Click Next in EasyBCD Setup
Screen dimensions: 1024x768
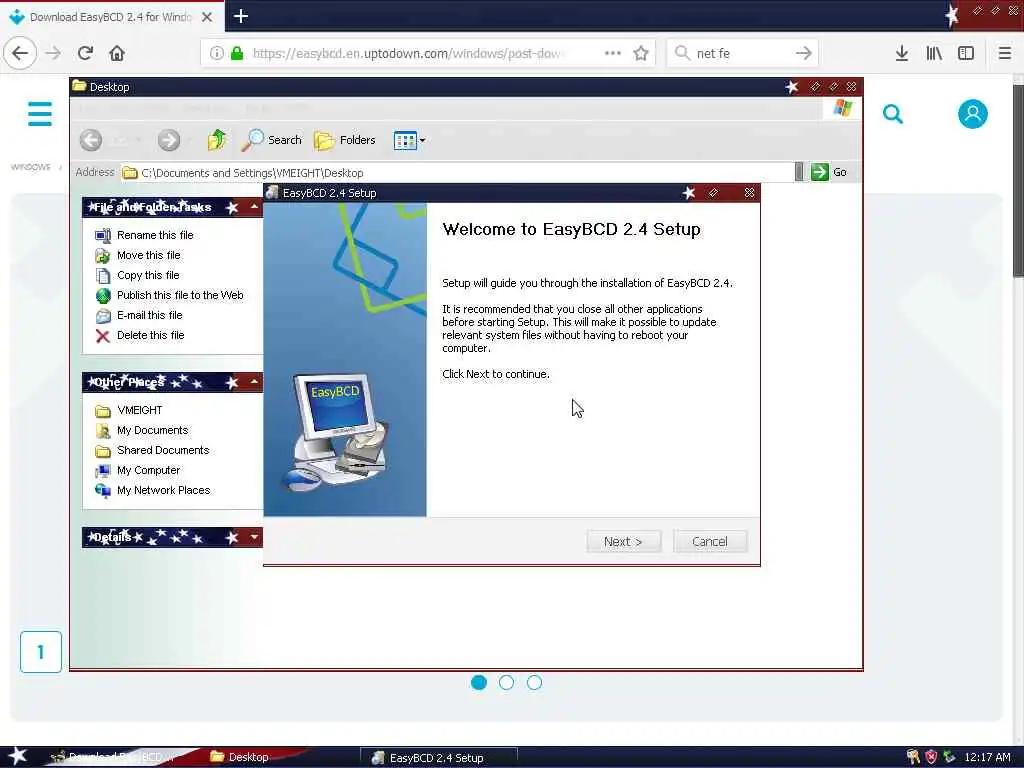pos(624,541)
